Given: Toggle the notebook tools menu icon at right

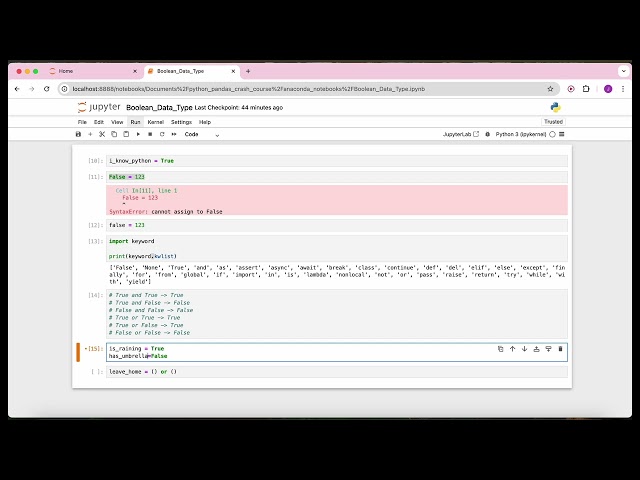Looking at the screenshot, I should tap(562, 134).
